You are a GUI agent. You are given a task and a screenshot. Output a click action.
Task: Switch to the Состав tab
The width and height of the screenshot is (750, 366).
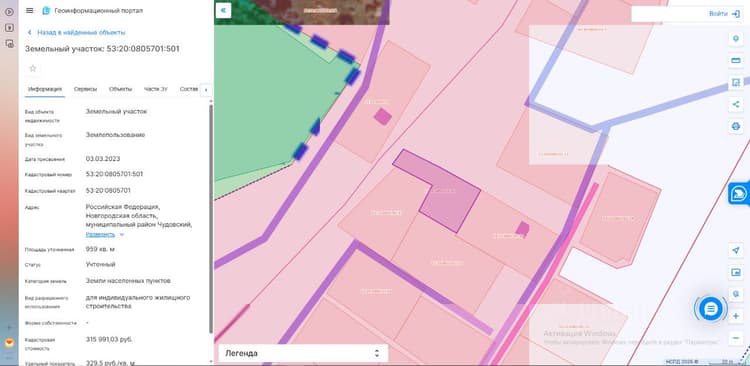coord(189,89)
